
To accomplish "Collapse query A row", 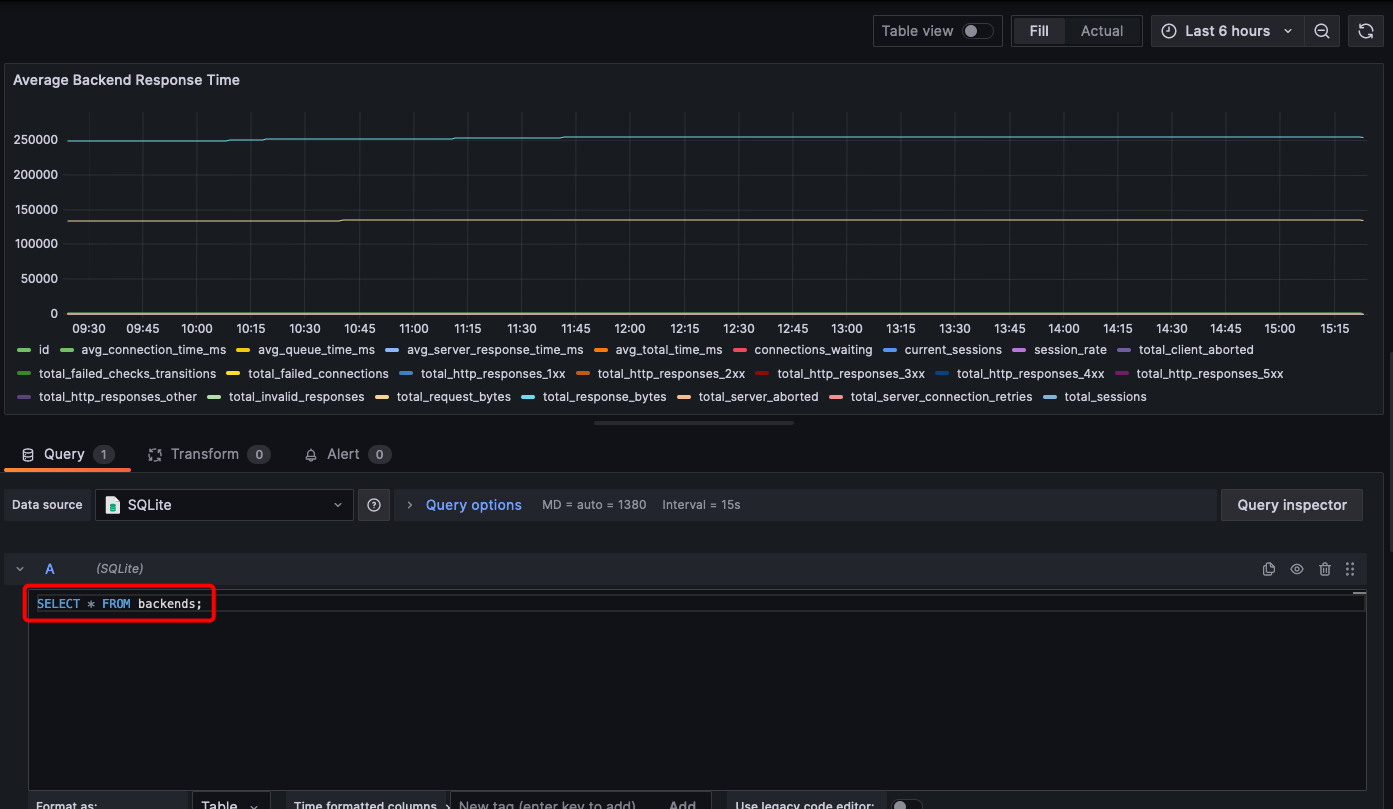I will (20, 569).
